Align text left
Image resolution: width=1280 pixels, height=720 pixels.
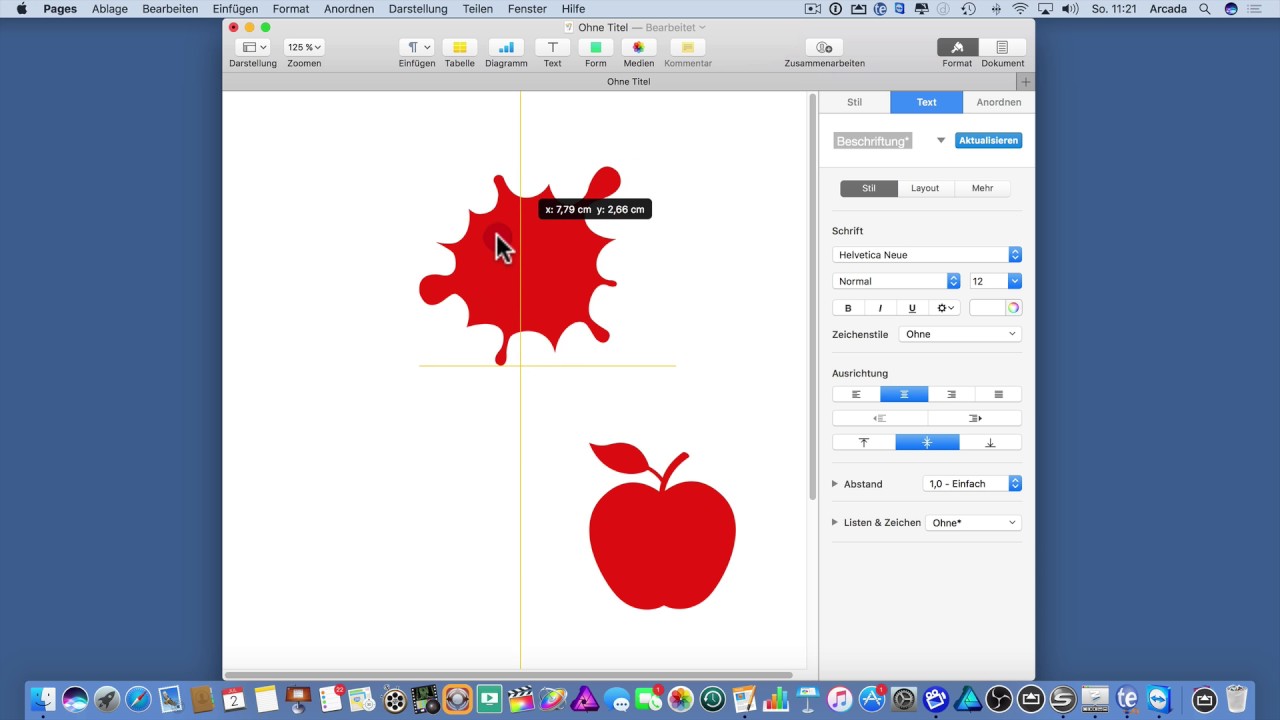[856, 394]
